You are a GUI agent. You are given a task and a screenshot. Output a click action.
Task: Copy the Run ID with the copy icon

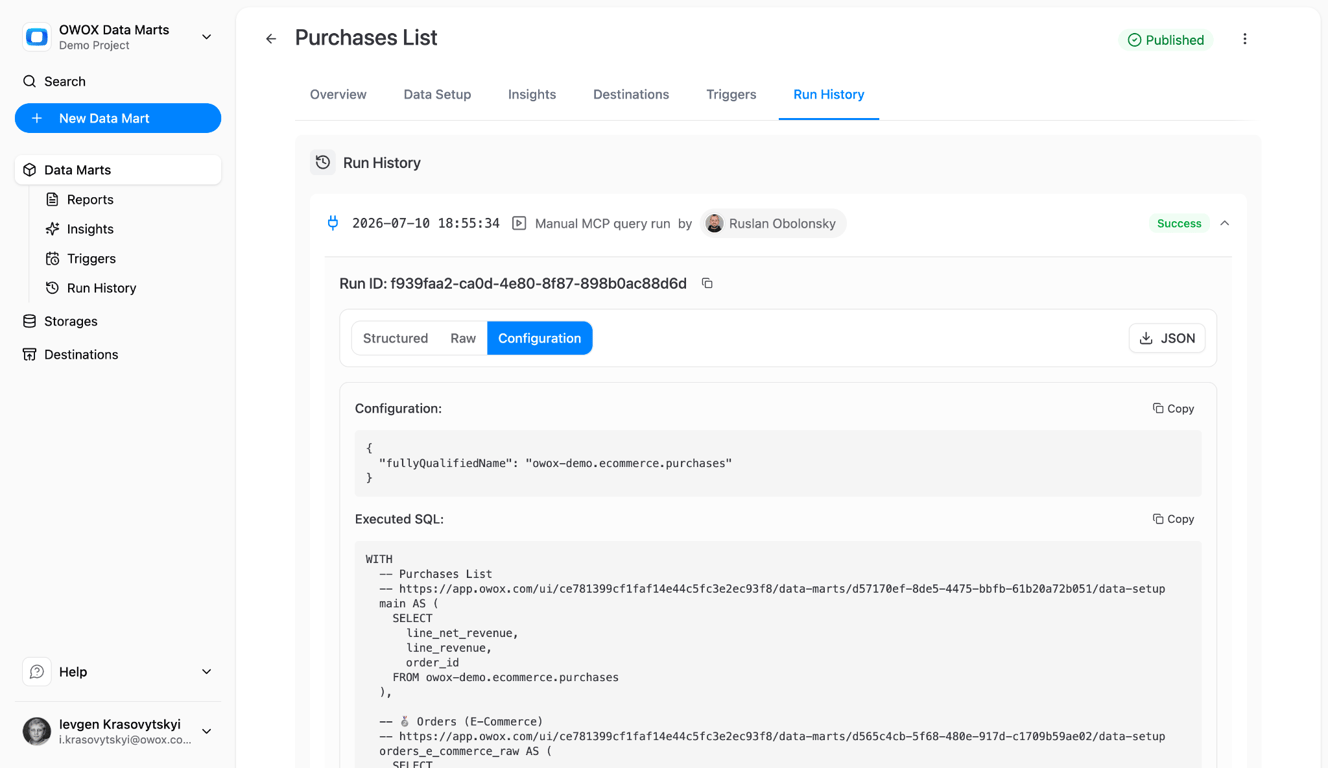click(x=707, y=283)
